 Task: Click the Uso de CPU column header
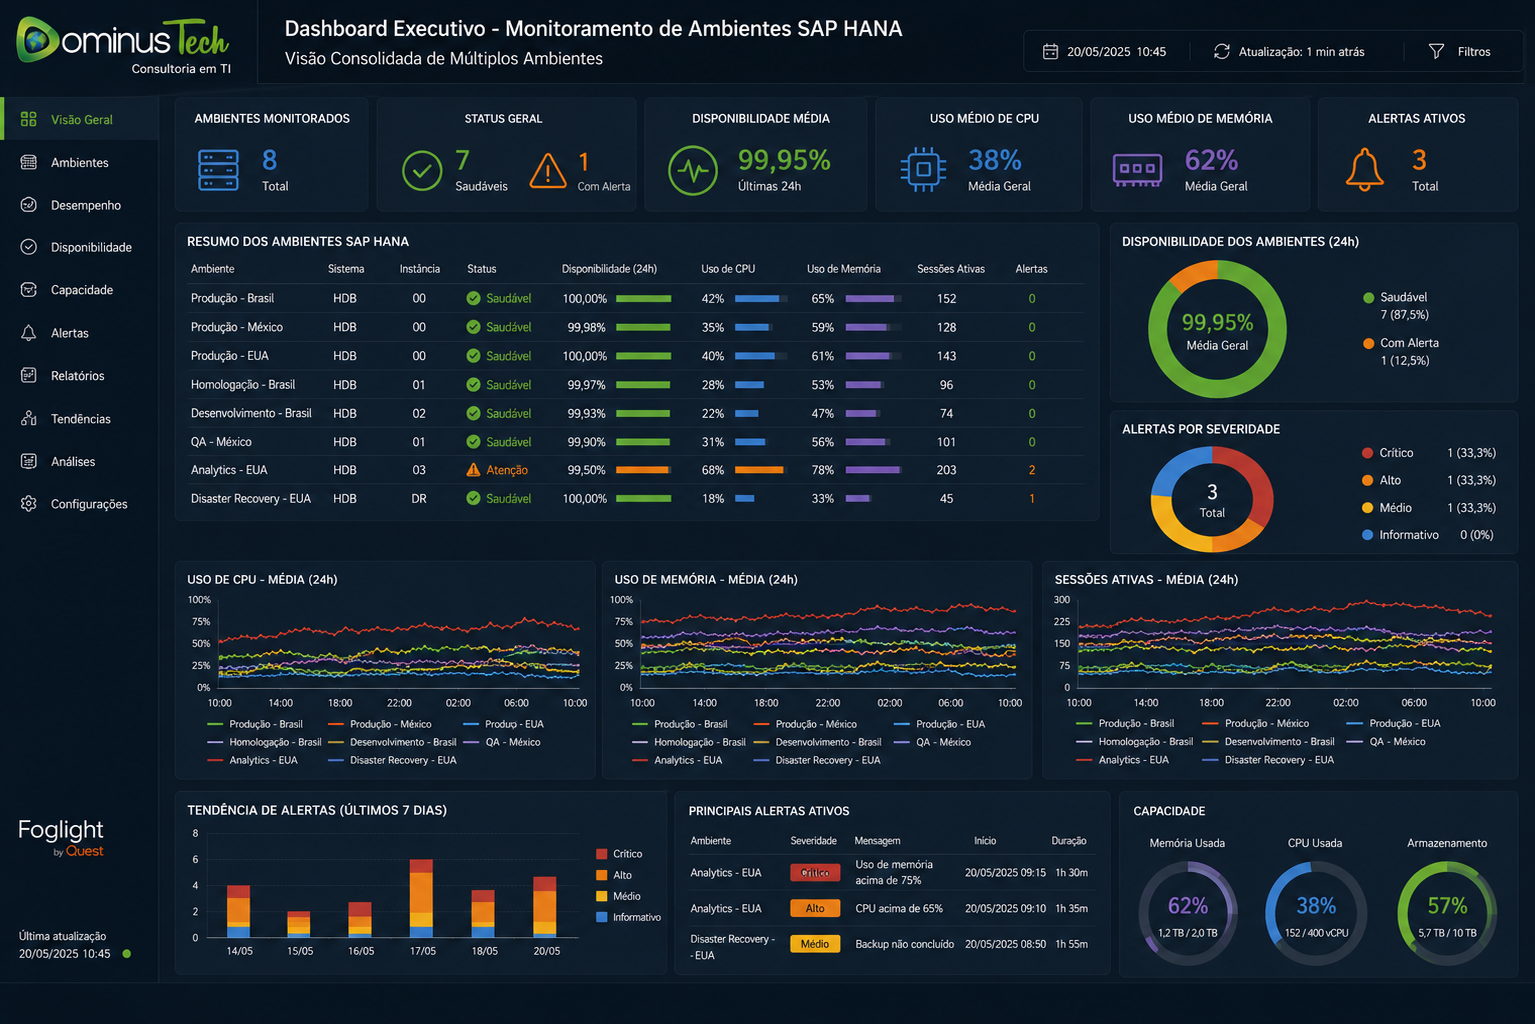click(728, 269)
